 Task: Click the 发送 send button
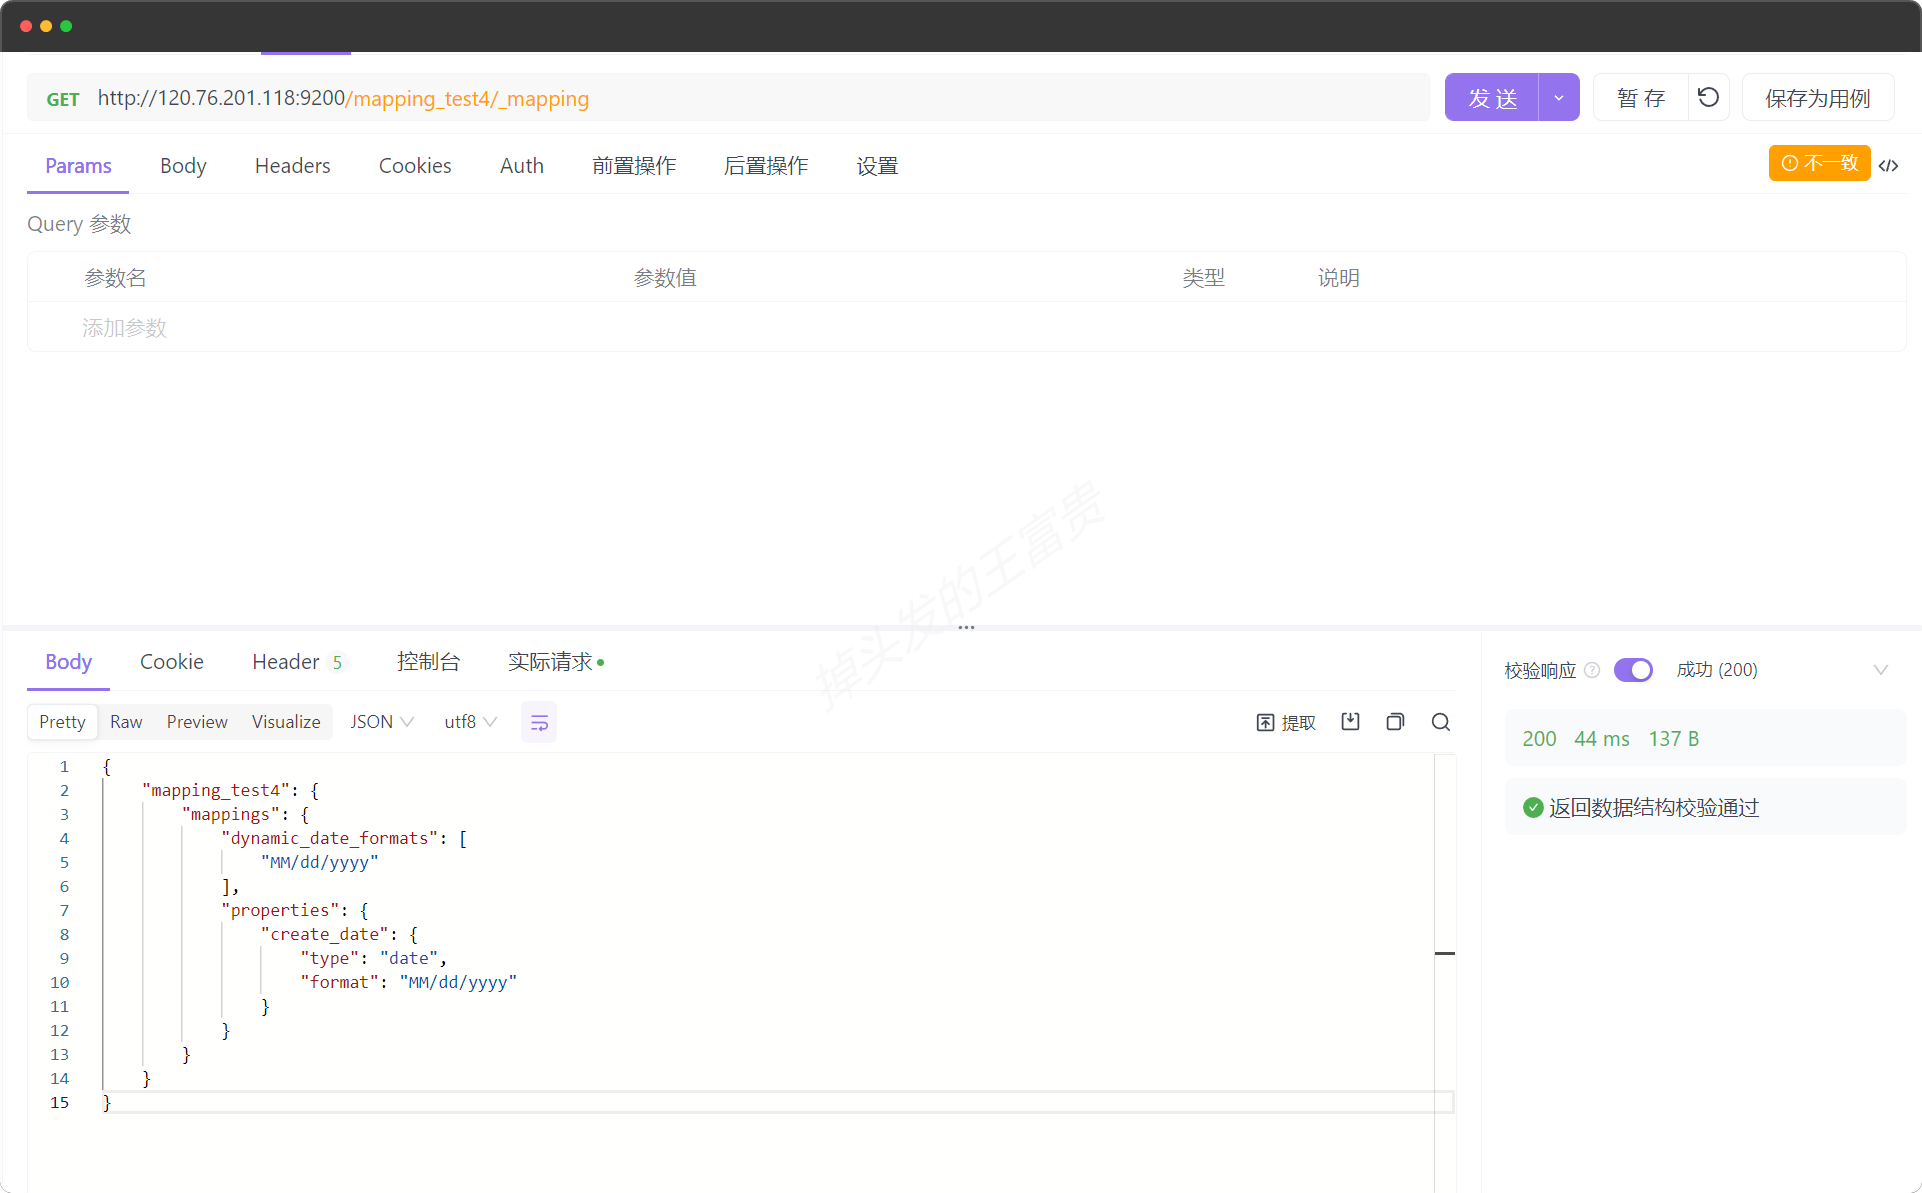(1492, 97)
